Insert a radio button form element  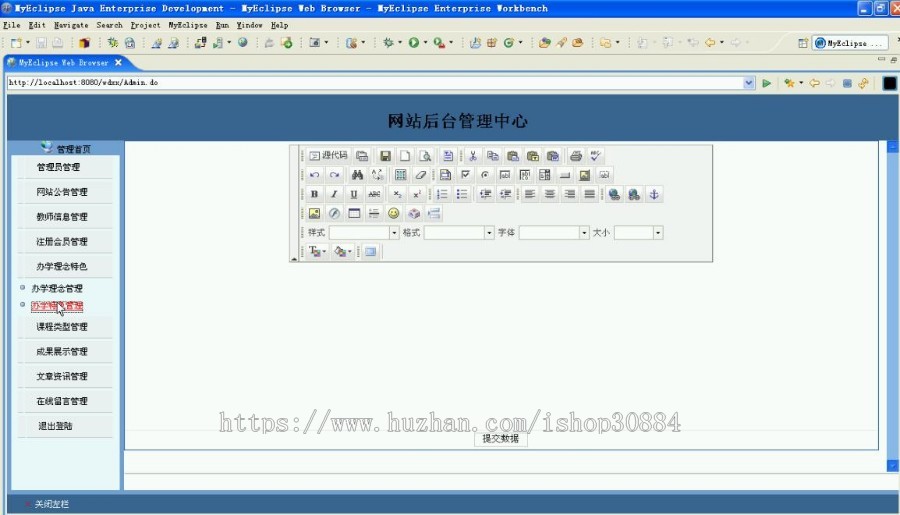pos(485,175)
